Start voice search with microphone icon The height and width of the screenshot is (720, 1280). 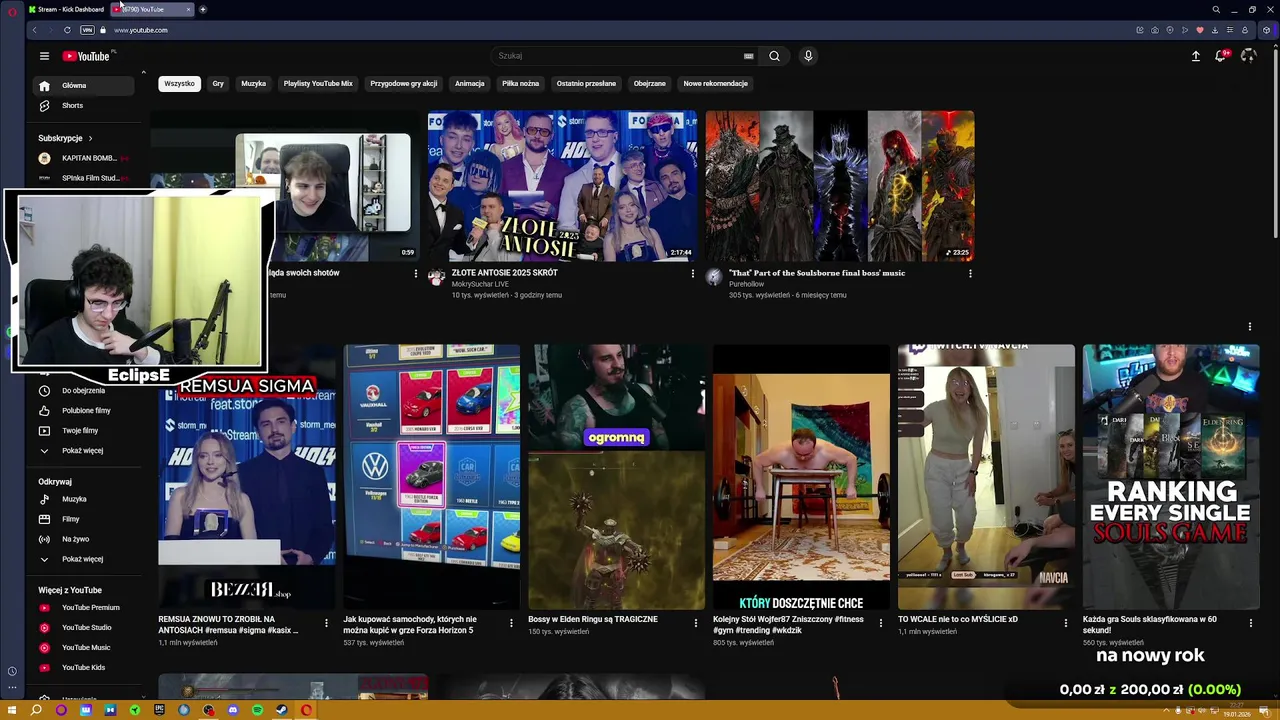pos(808,56)
